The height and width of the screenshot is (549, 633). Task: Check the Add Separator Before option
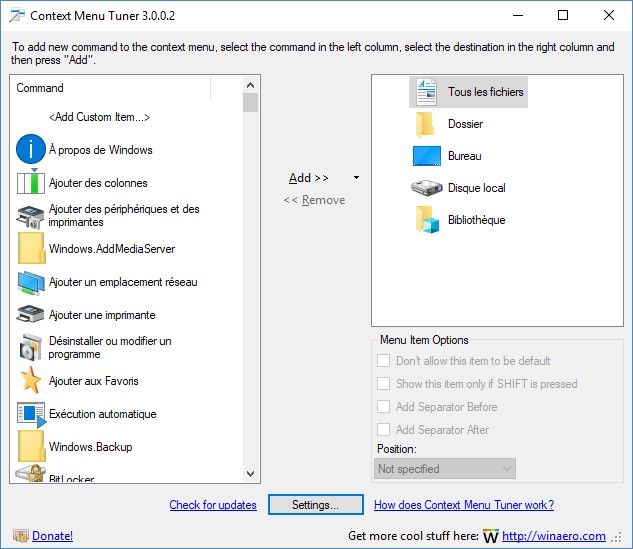[384, 407]
